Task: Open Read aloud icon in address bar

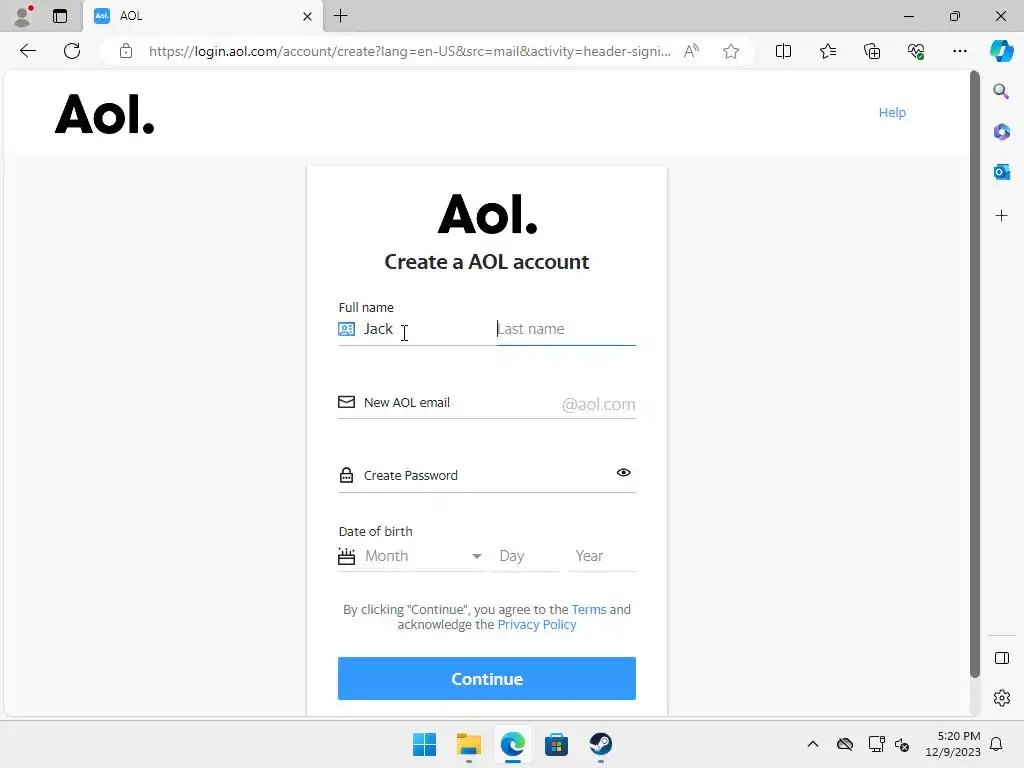Action: tap(691, 51)
